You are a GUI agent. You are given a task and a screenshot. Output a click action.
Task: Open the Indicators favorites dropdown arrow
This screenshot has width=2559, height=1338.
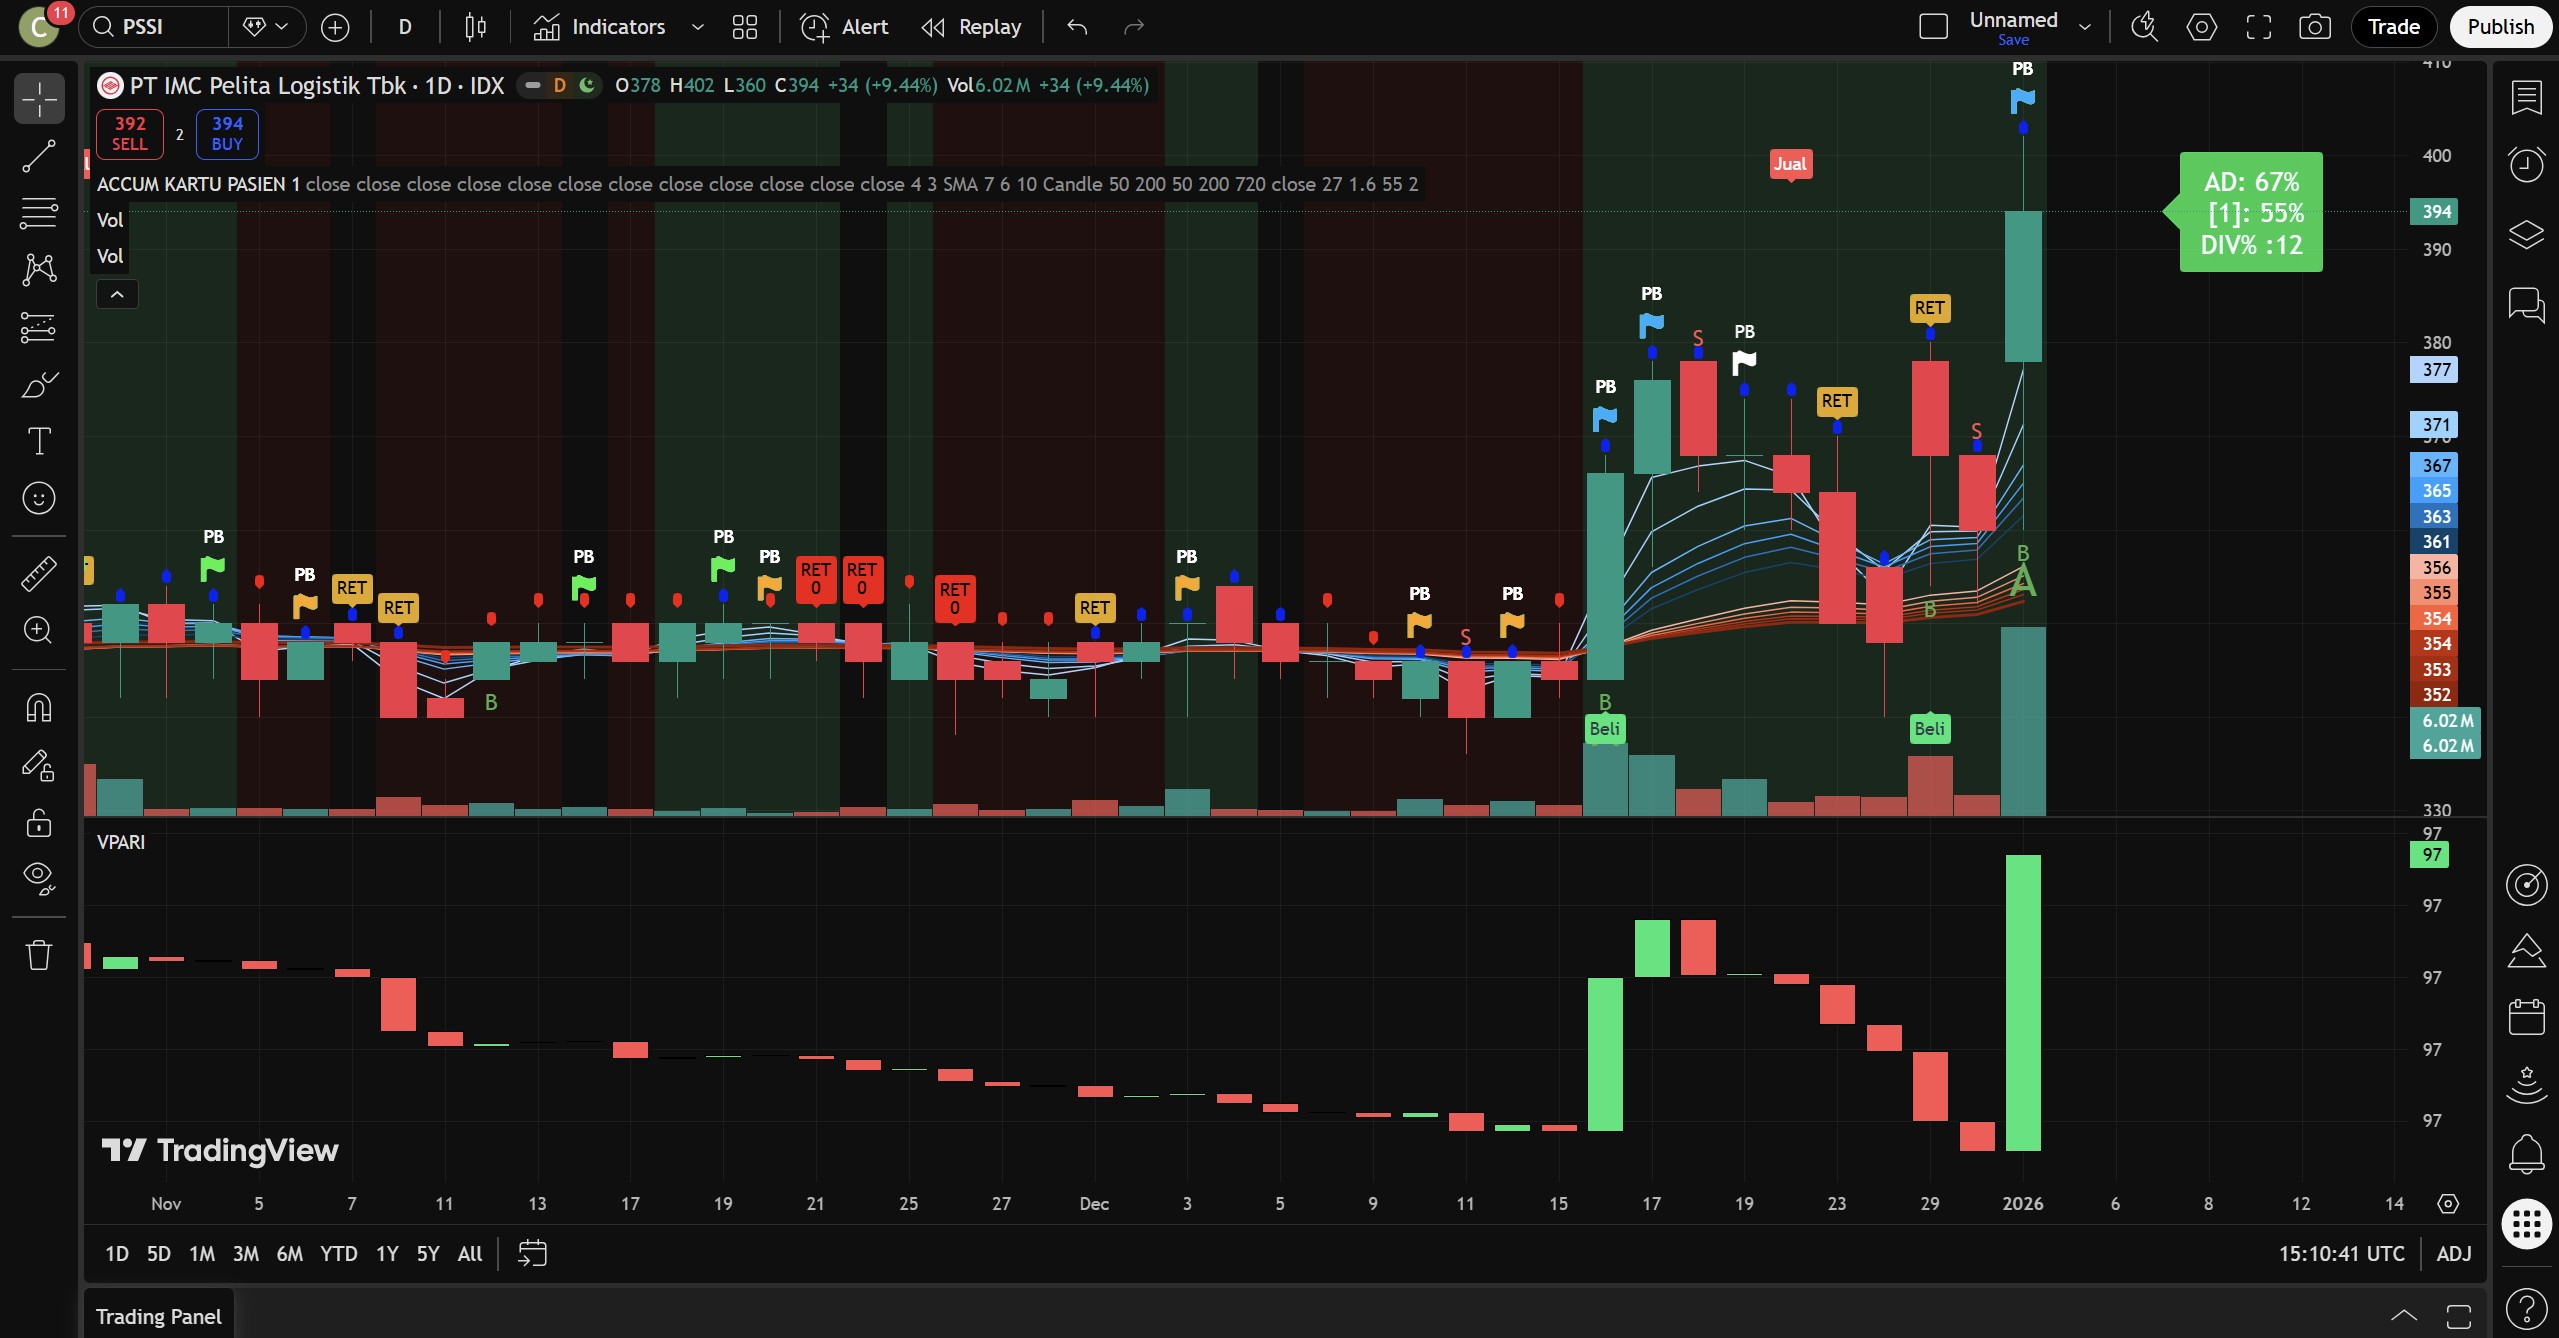(x=698, y=27)
